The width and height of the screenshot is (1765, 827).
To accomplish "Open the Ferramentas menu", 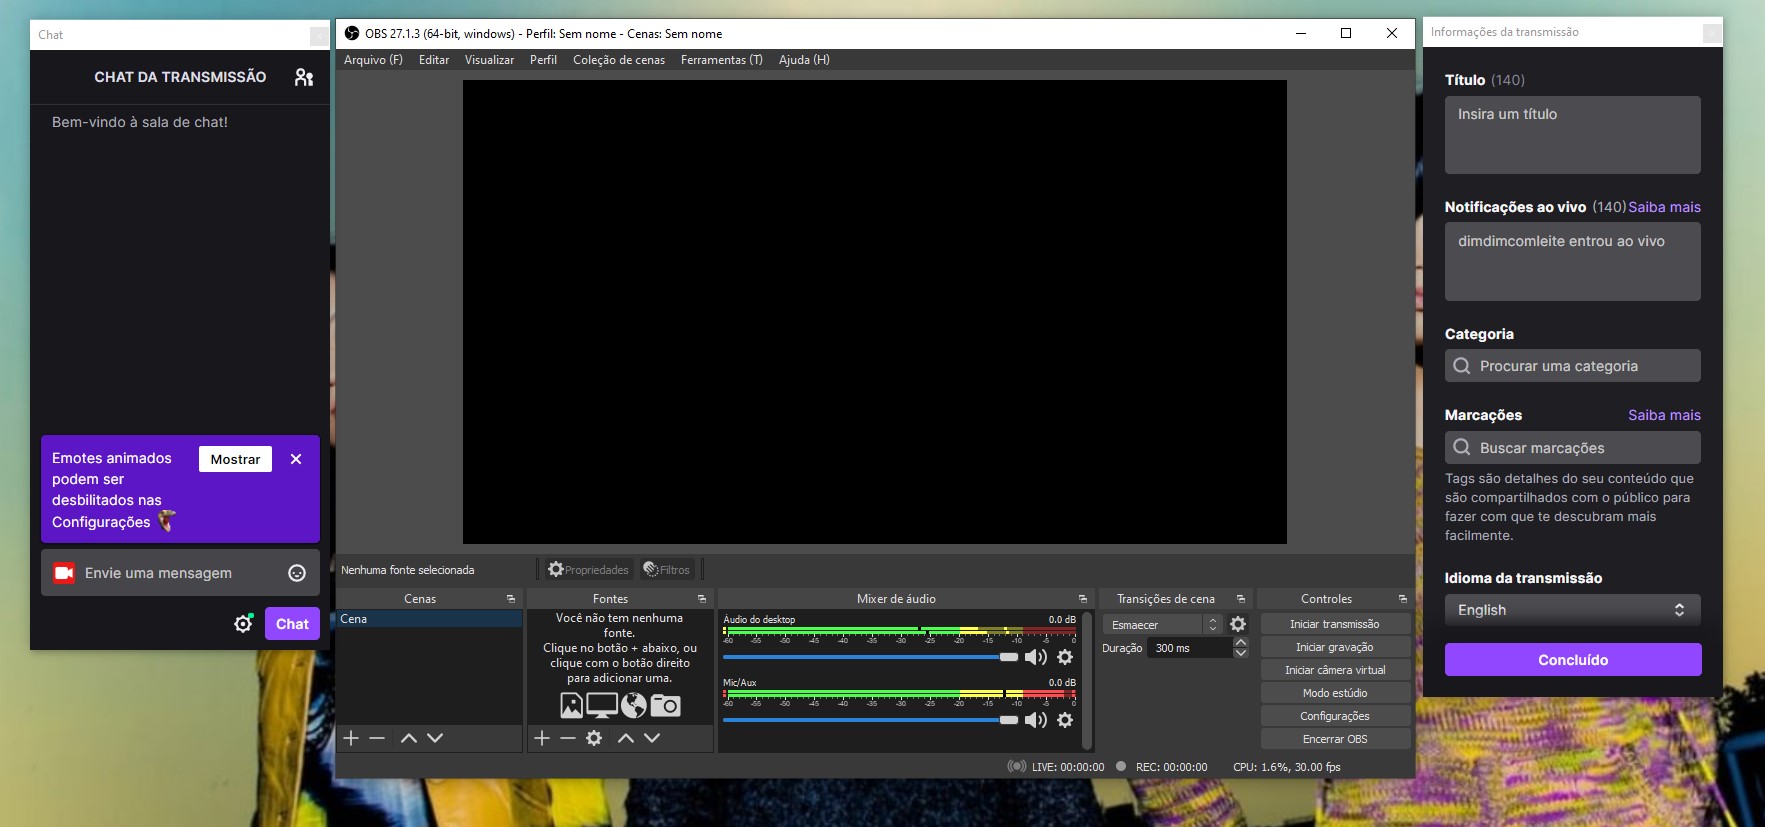I will pos(721,60).
